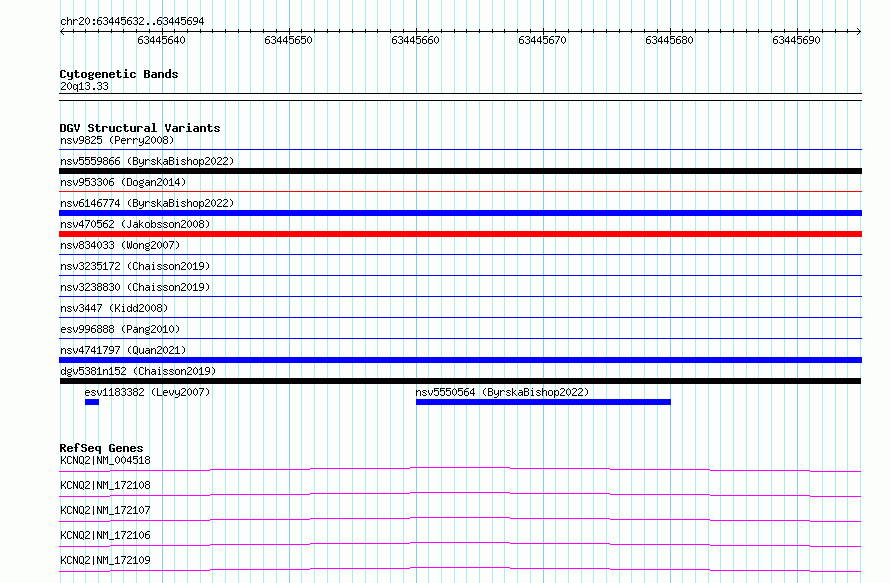Image resolution: width=890 pixels, height=583 pixels.
Task: Click ruler position 63445640
Action: click(x=161, y=40)
